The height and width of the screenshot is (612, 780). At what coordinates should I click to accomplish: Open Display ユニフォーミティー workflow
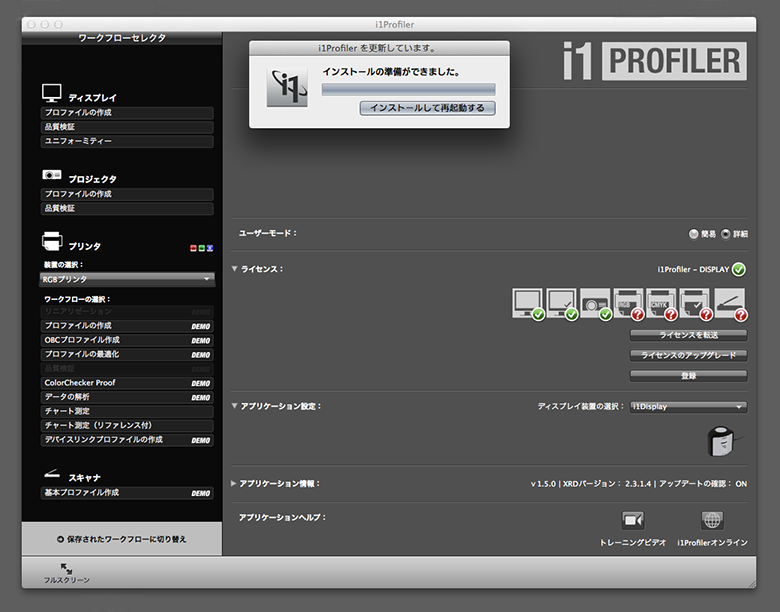(x=127, y=142)
